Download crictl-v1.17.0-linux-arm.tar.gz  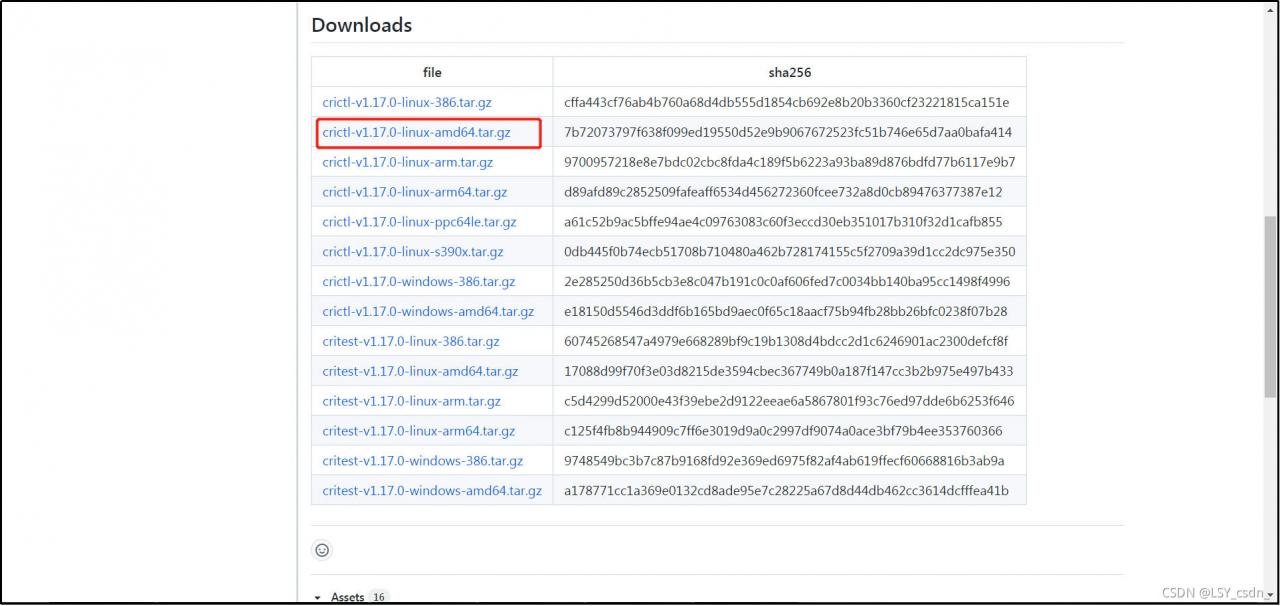click(x=407, y=162)
